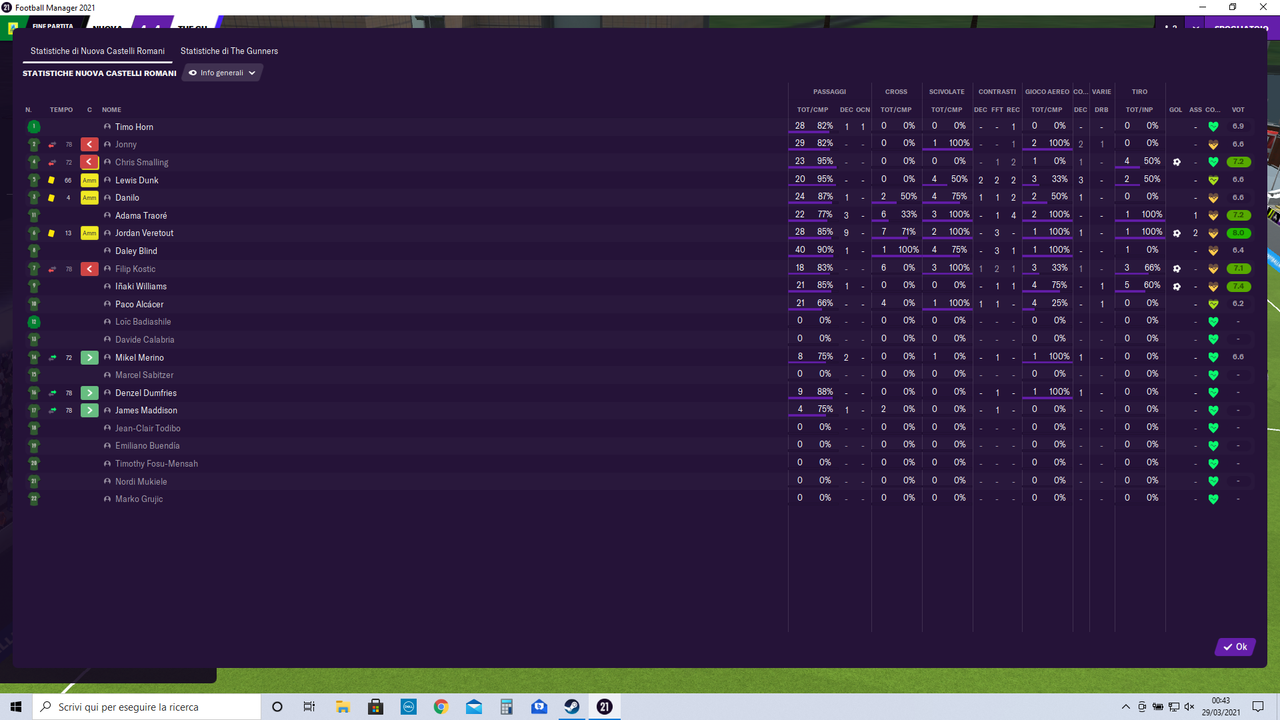The width and height of the screenshot is (1280, 720).
Task: Click the DRB column header
Action: coord(1101,109)
